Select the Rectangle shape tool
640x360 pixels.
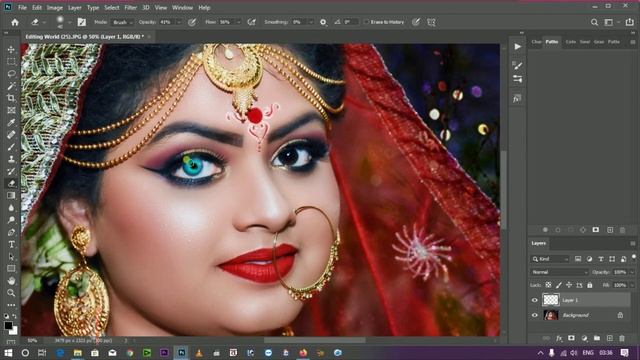[x=11, y=269]
